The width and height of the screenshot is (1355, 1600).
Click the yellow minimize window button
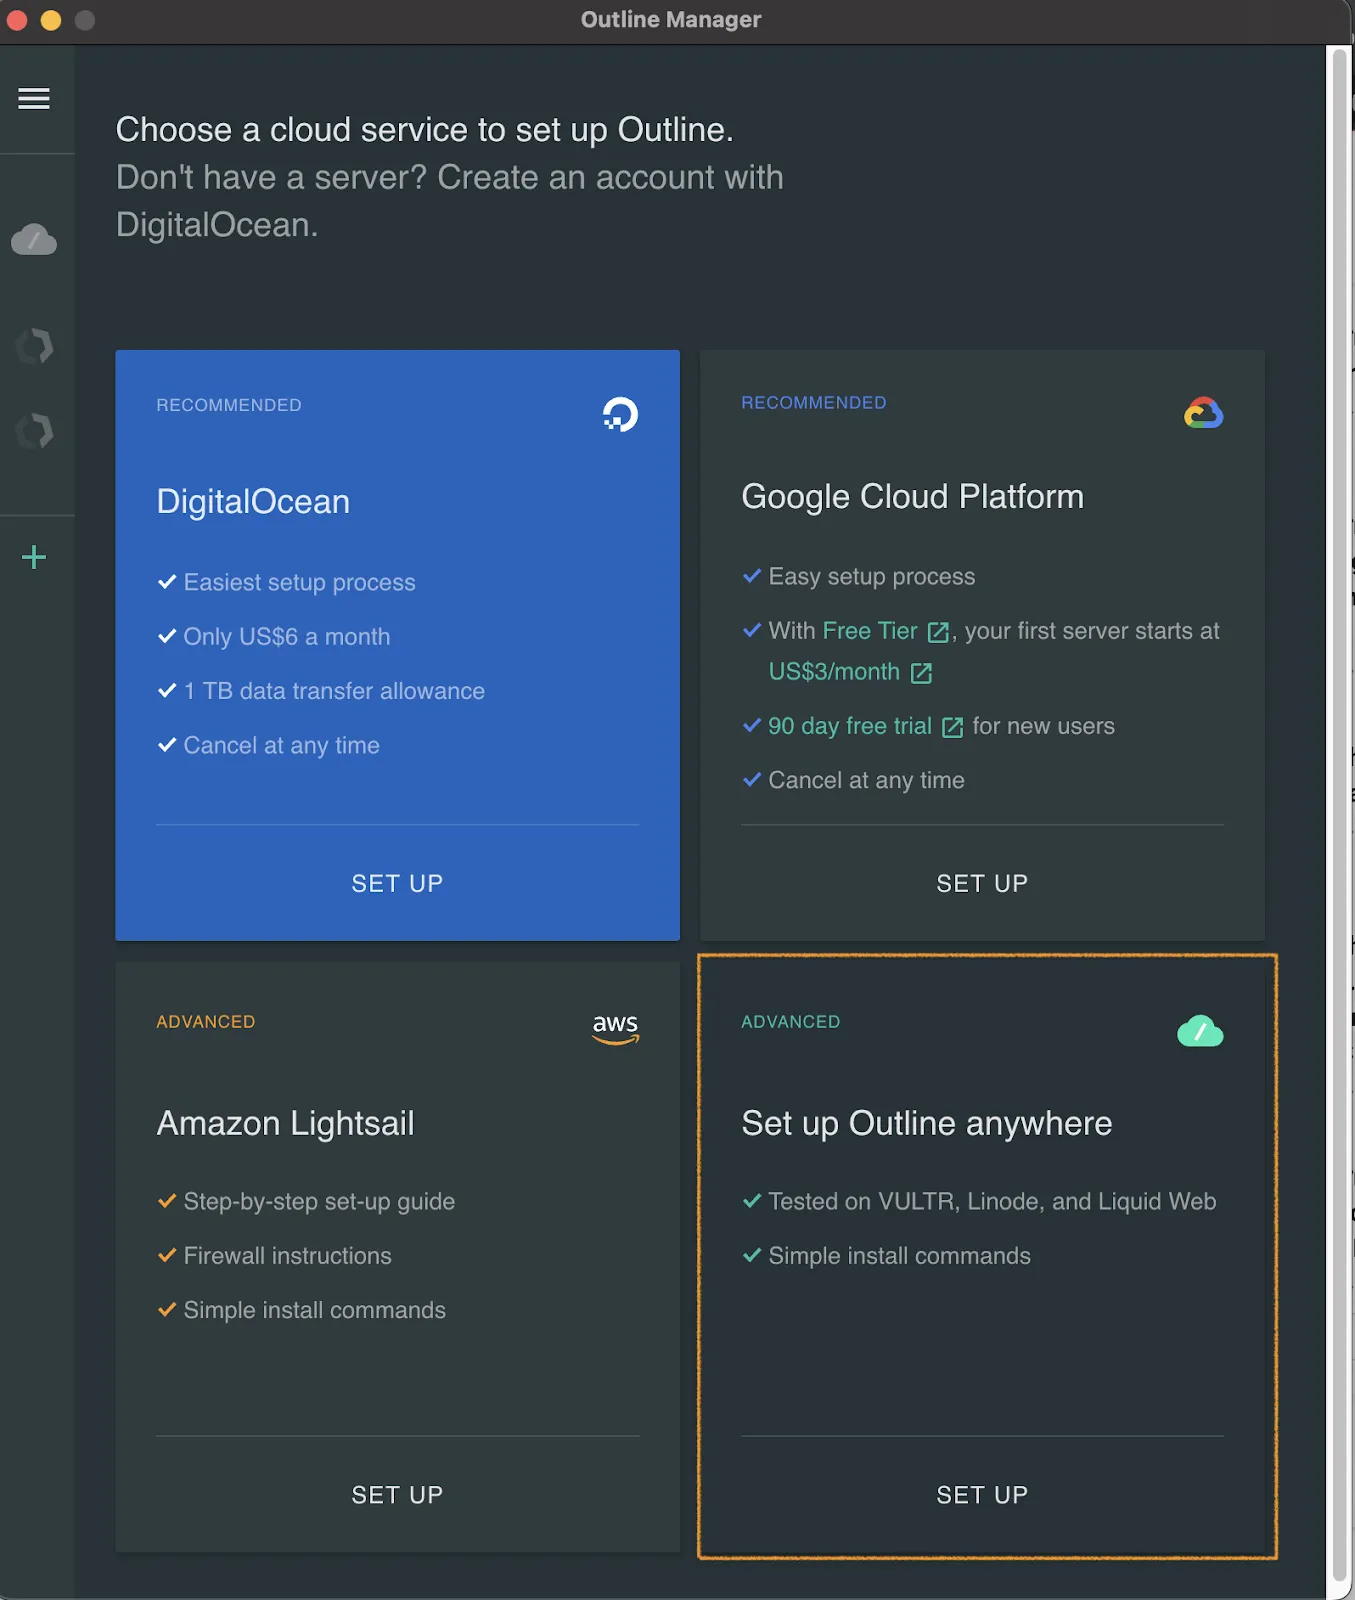51,20
